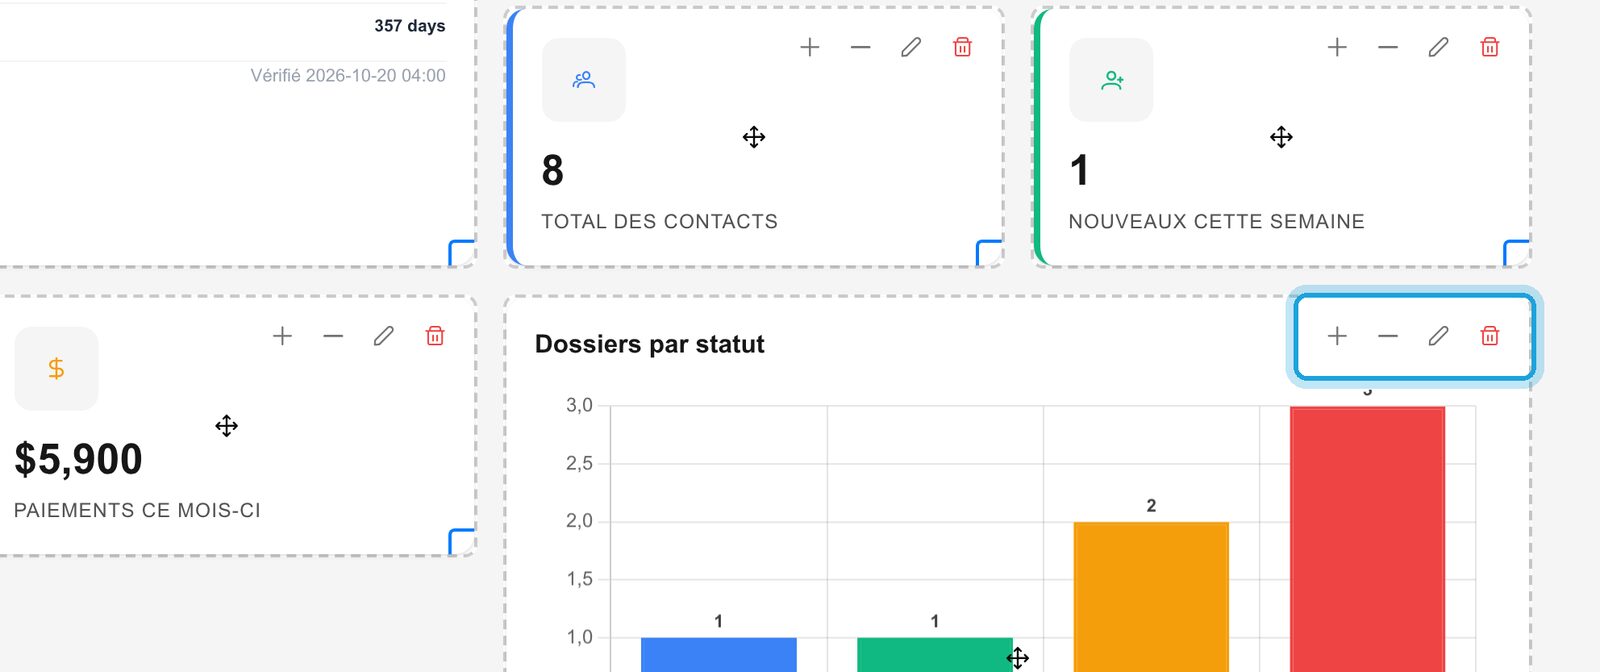
Task: Click plus icon on Paiements ce mois-ci card
Action: [x=283, y=336]
